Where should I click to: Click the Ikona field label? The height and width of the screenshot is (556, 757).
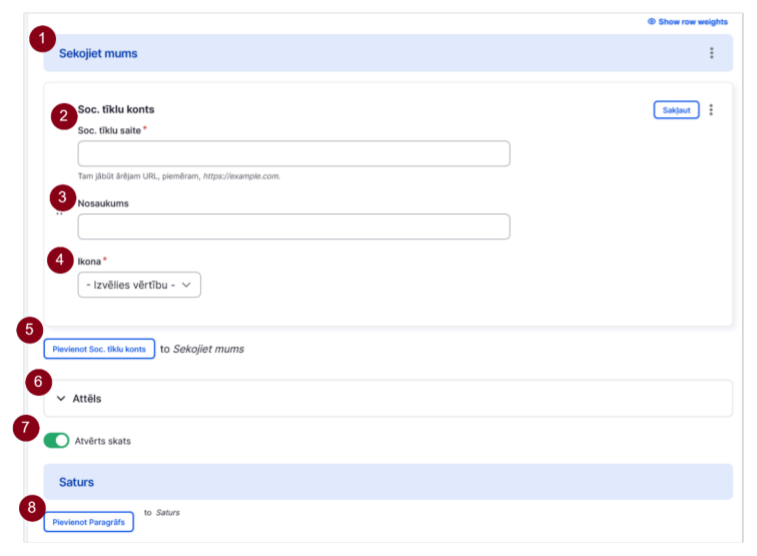point(89,262)
